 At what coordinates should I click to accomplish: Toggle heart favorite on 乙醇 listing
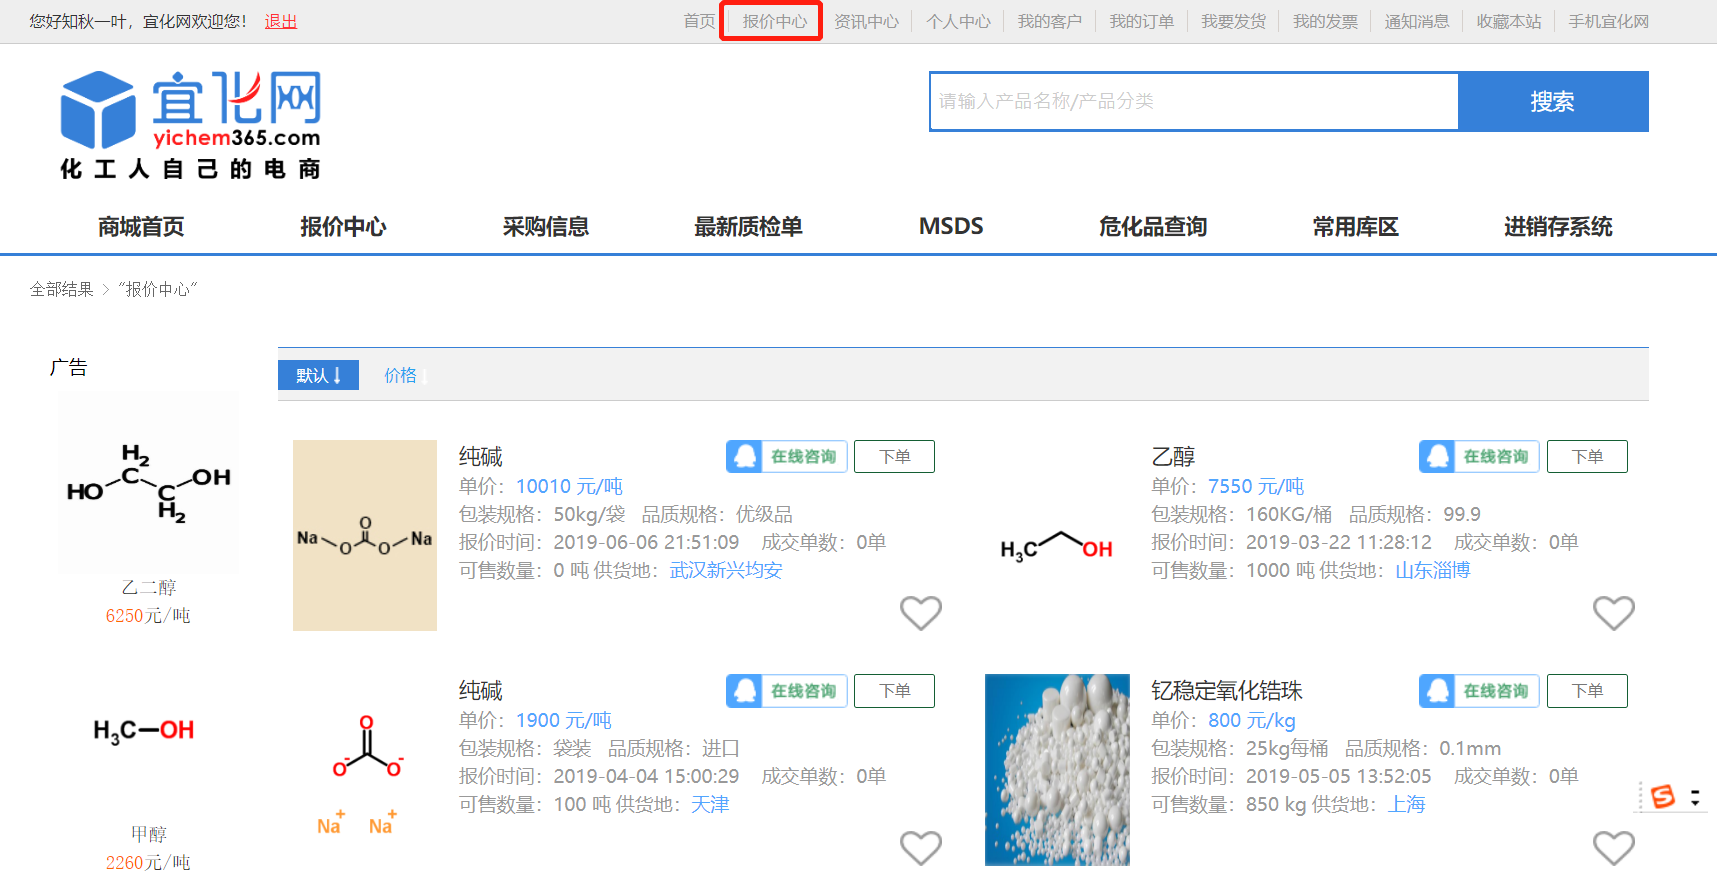[x=1612, y=612]
